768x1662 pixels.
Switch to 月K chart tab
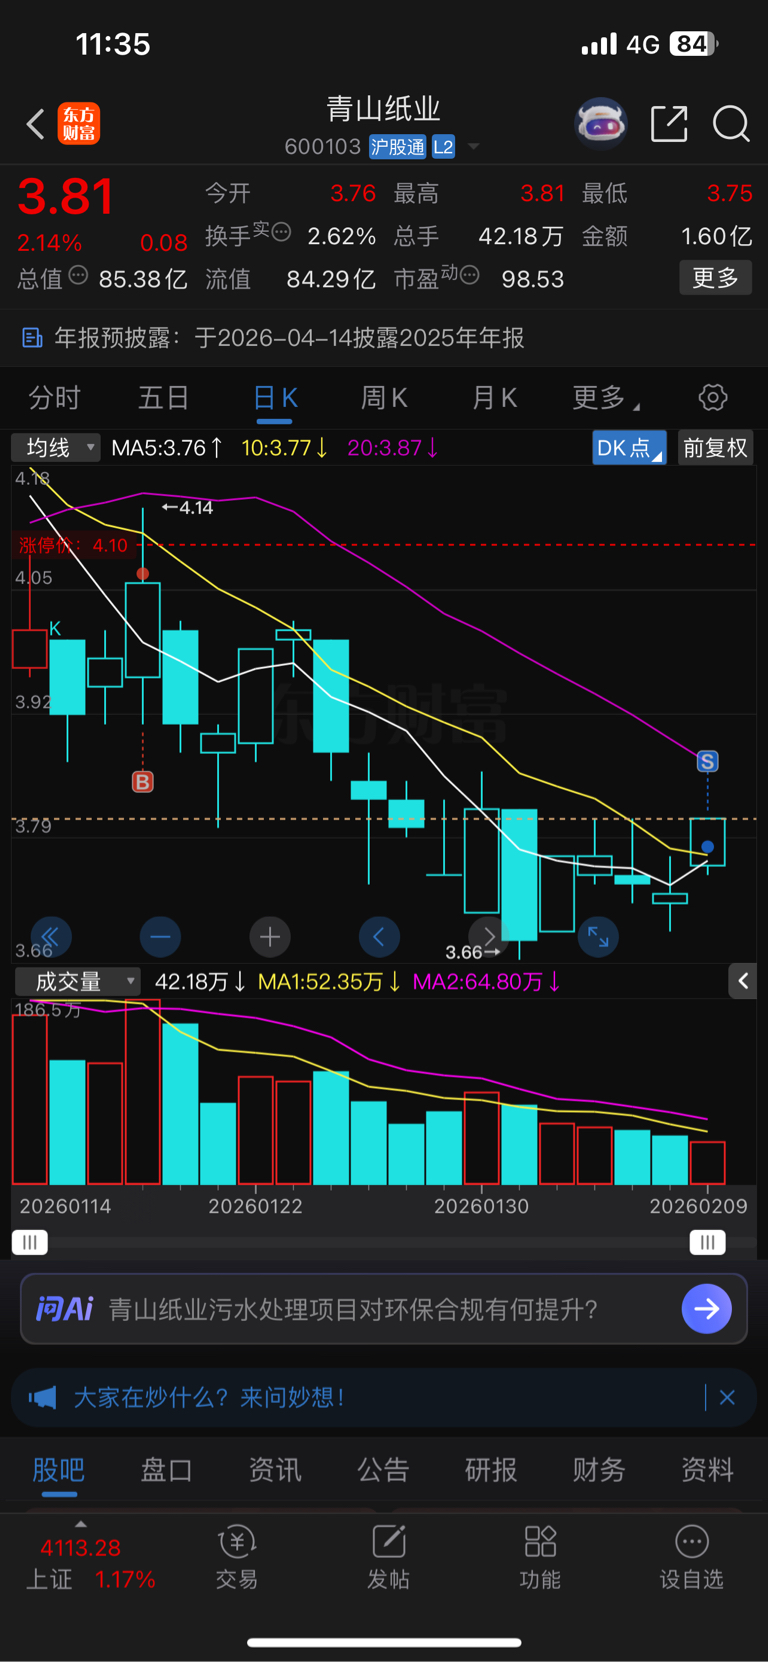[x=494, y=398]
